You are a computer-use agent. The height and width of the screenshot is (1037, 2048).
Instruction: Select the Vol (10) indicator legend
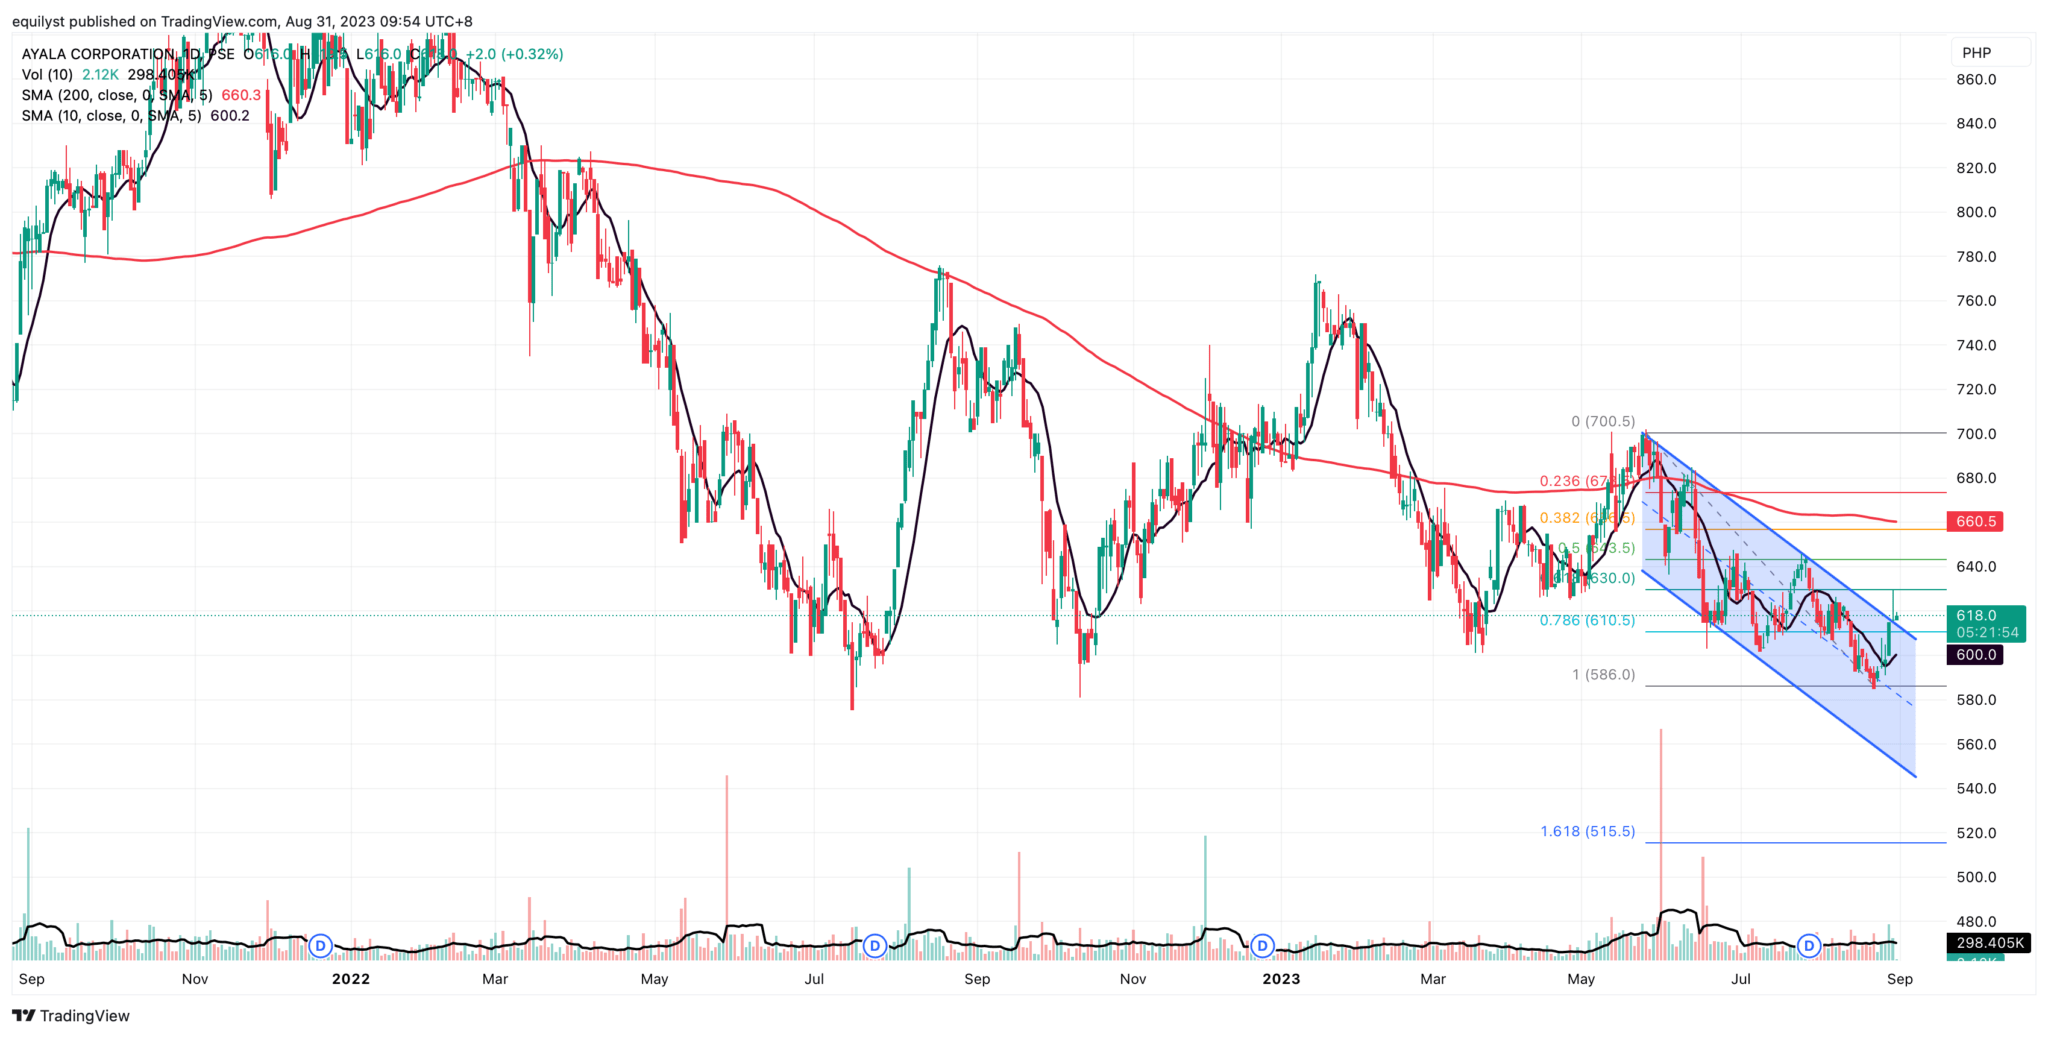pos(47,75)
